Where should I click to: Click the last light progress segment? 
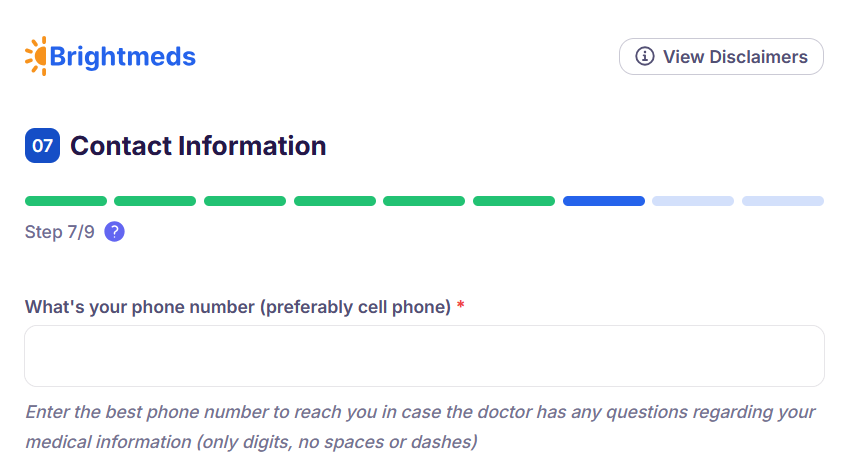coord(783,201)
